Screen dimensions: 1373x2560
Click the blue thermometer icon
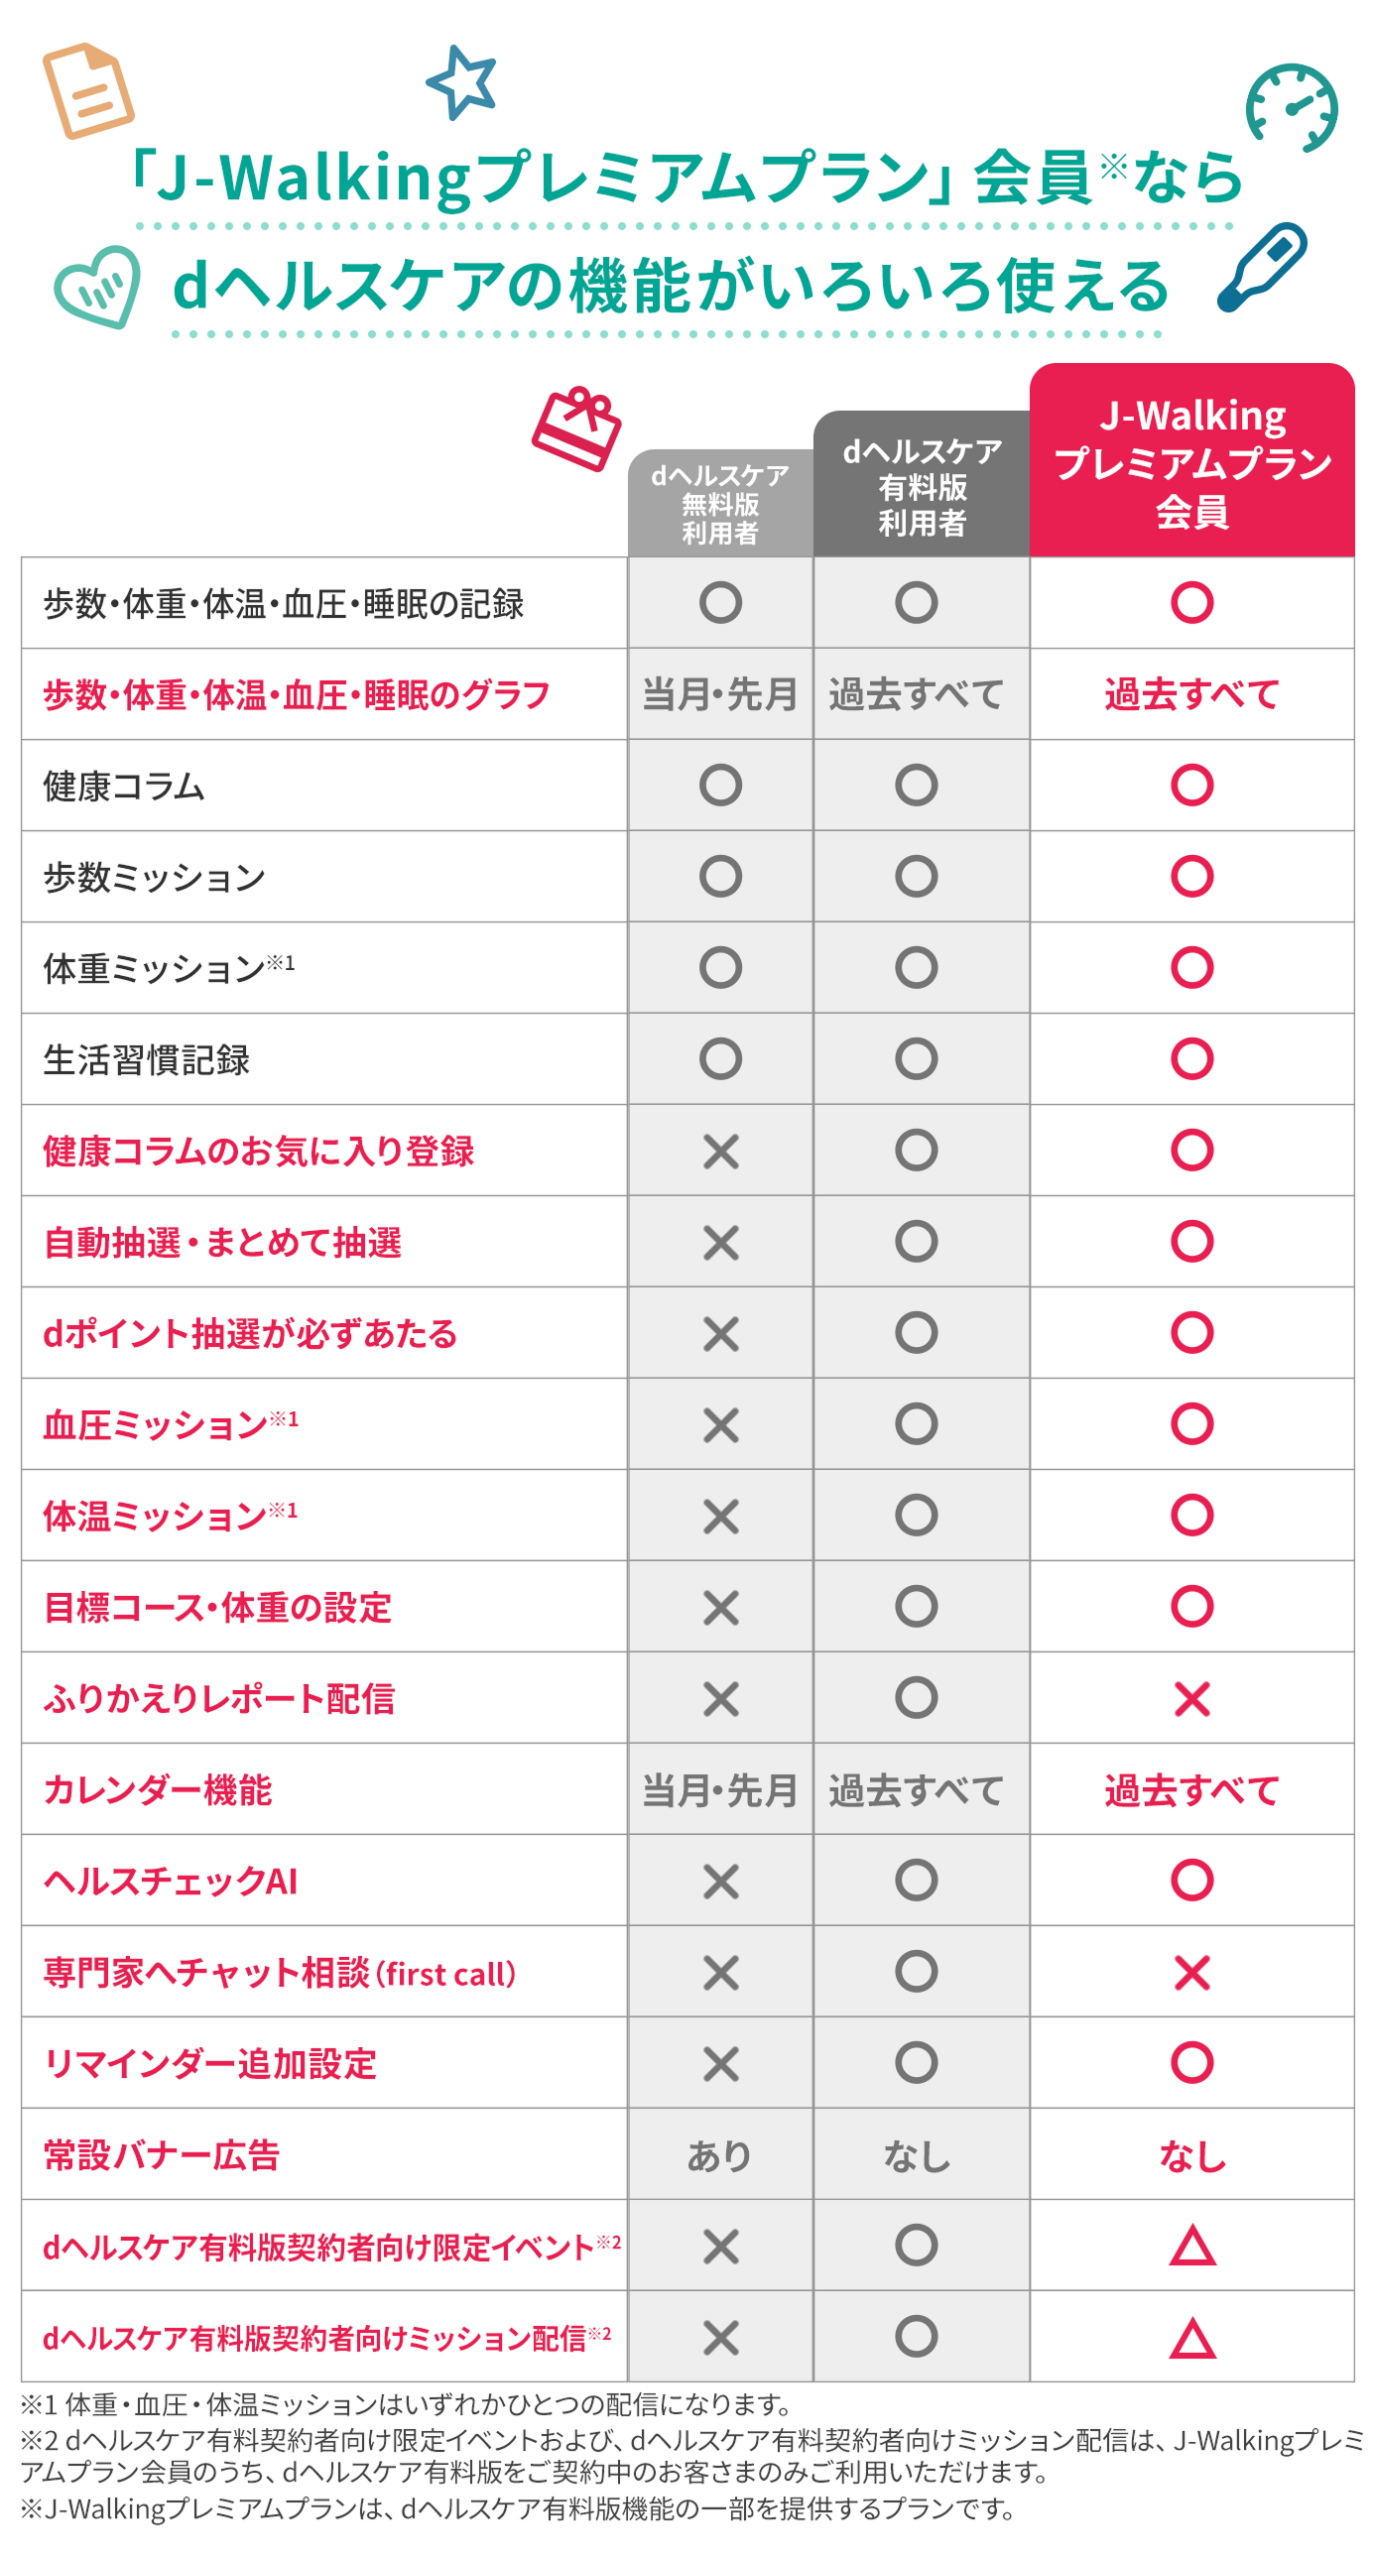click(1261, 266)
